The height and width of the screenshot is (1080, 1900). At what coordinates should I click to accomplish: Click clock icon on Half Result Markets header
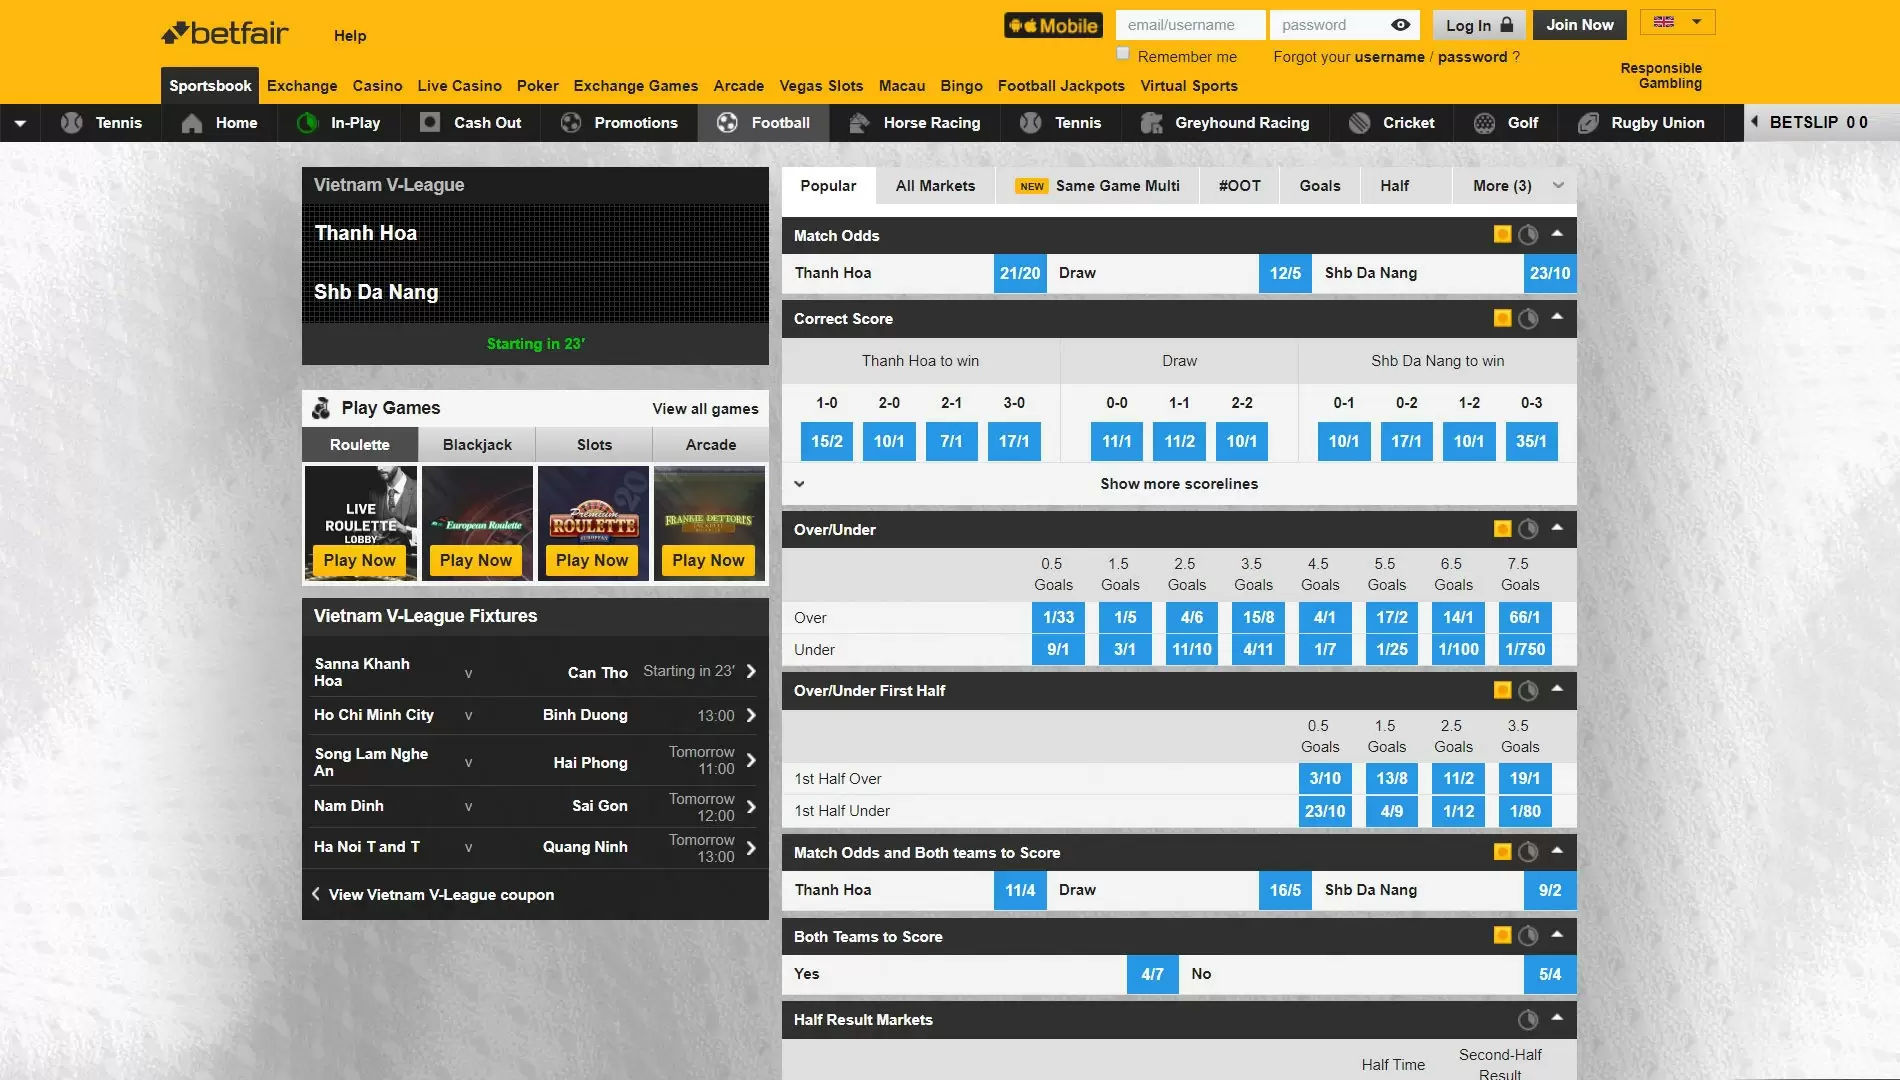click(1528, 1019)
